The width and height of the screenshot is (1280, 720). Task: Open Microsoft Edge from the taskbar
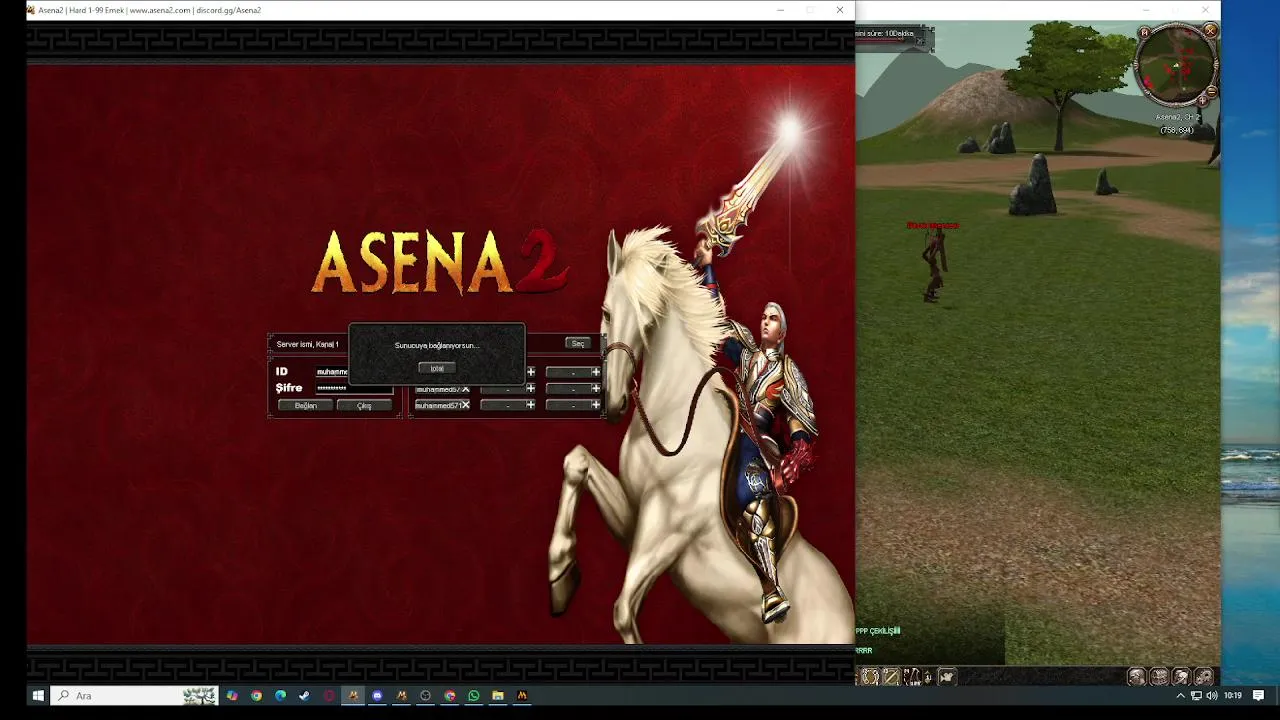tap(280, 695)
